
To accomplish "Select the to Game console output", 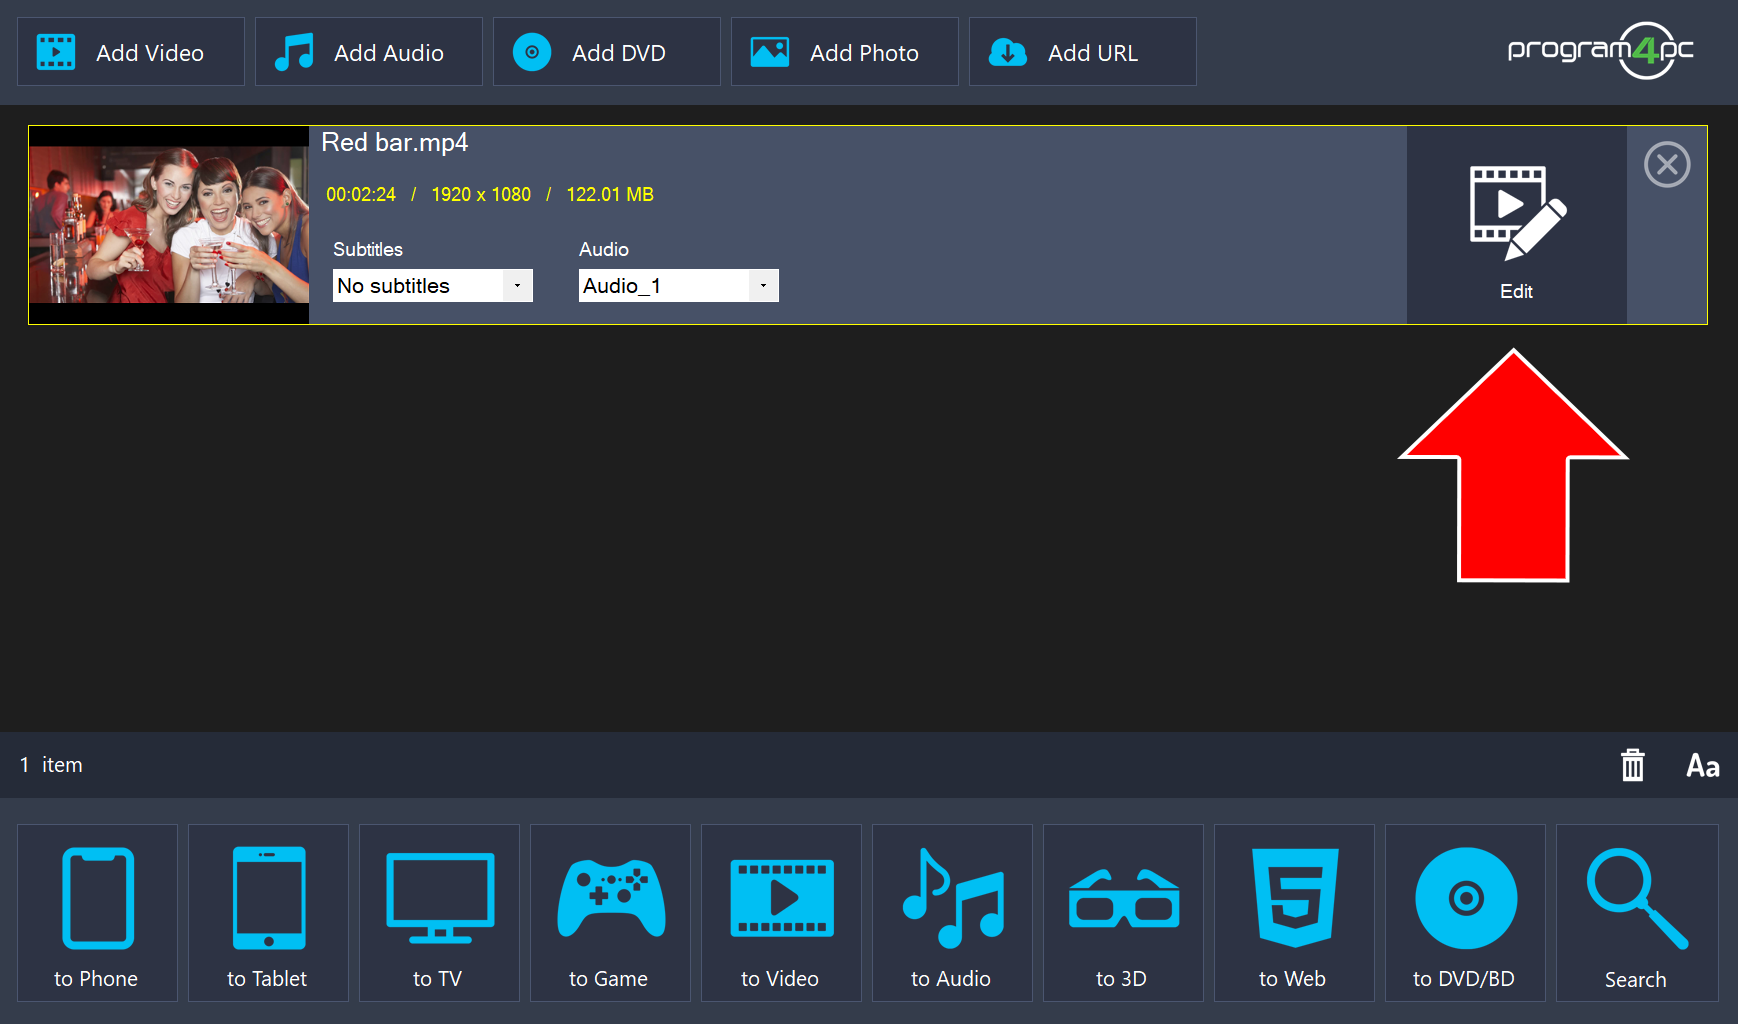I will [610, 913].
